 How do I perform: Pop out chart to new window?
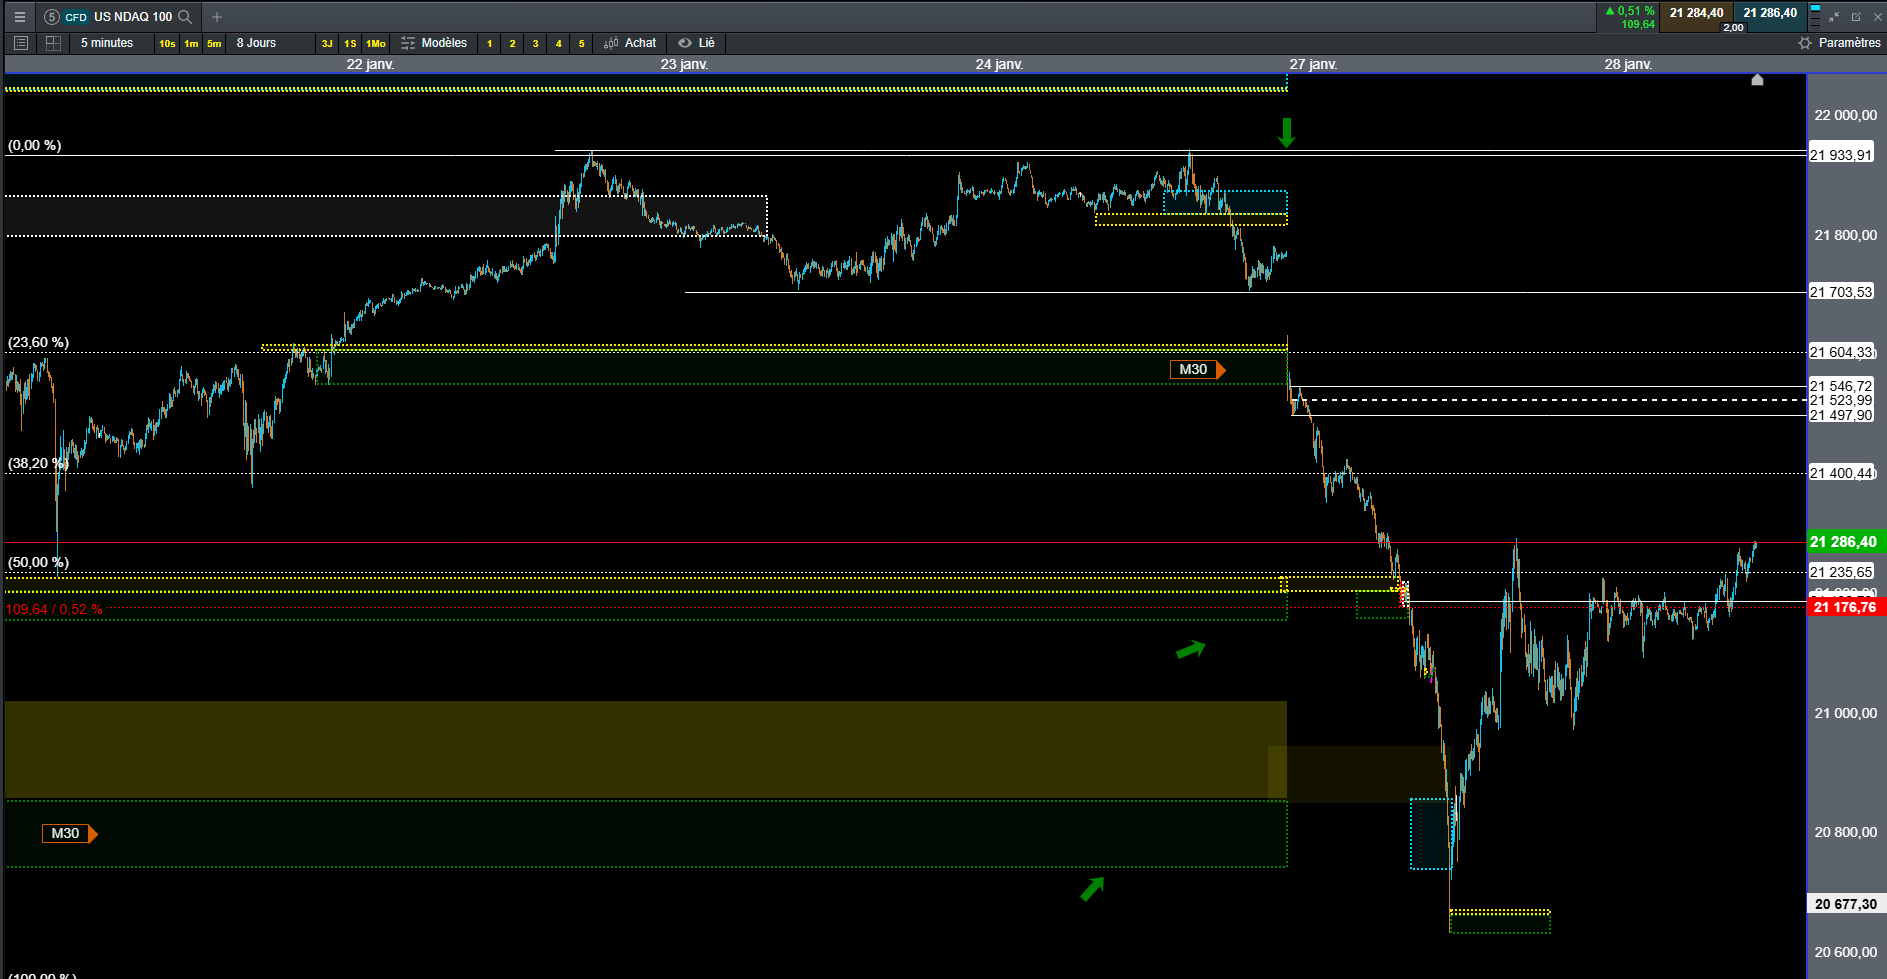click(1856, 17)
